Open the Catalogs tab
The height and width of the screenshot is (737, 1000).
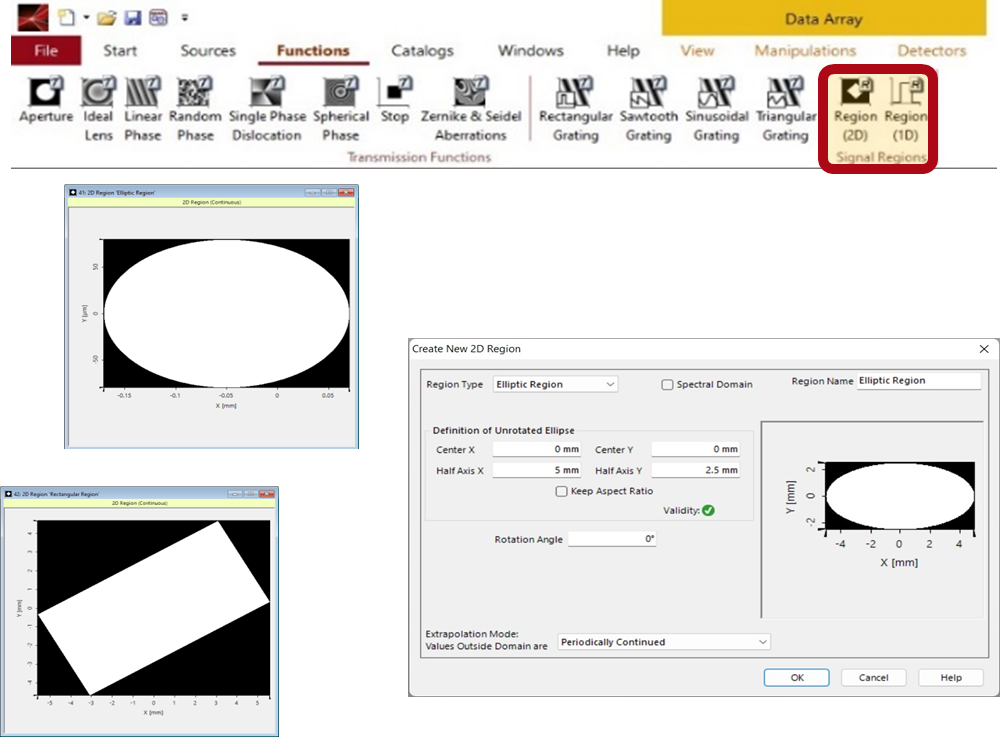click(422, 50)
